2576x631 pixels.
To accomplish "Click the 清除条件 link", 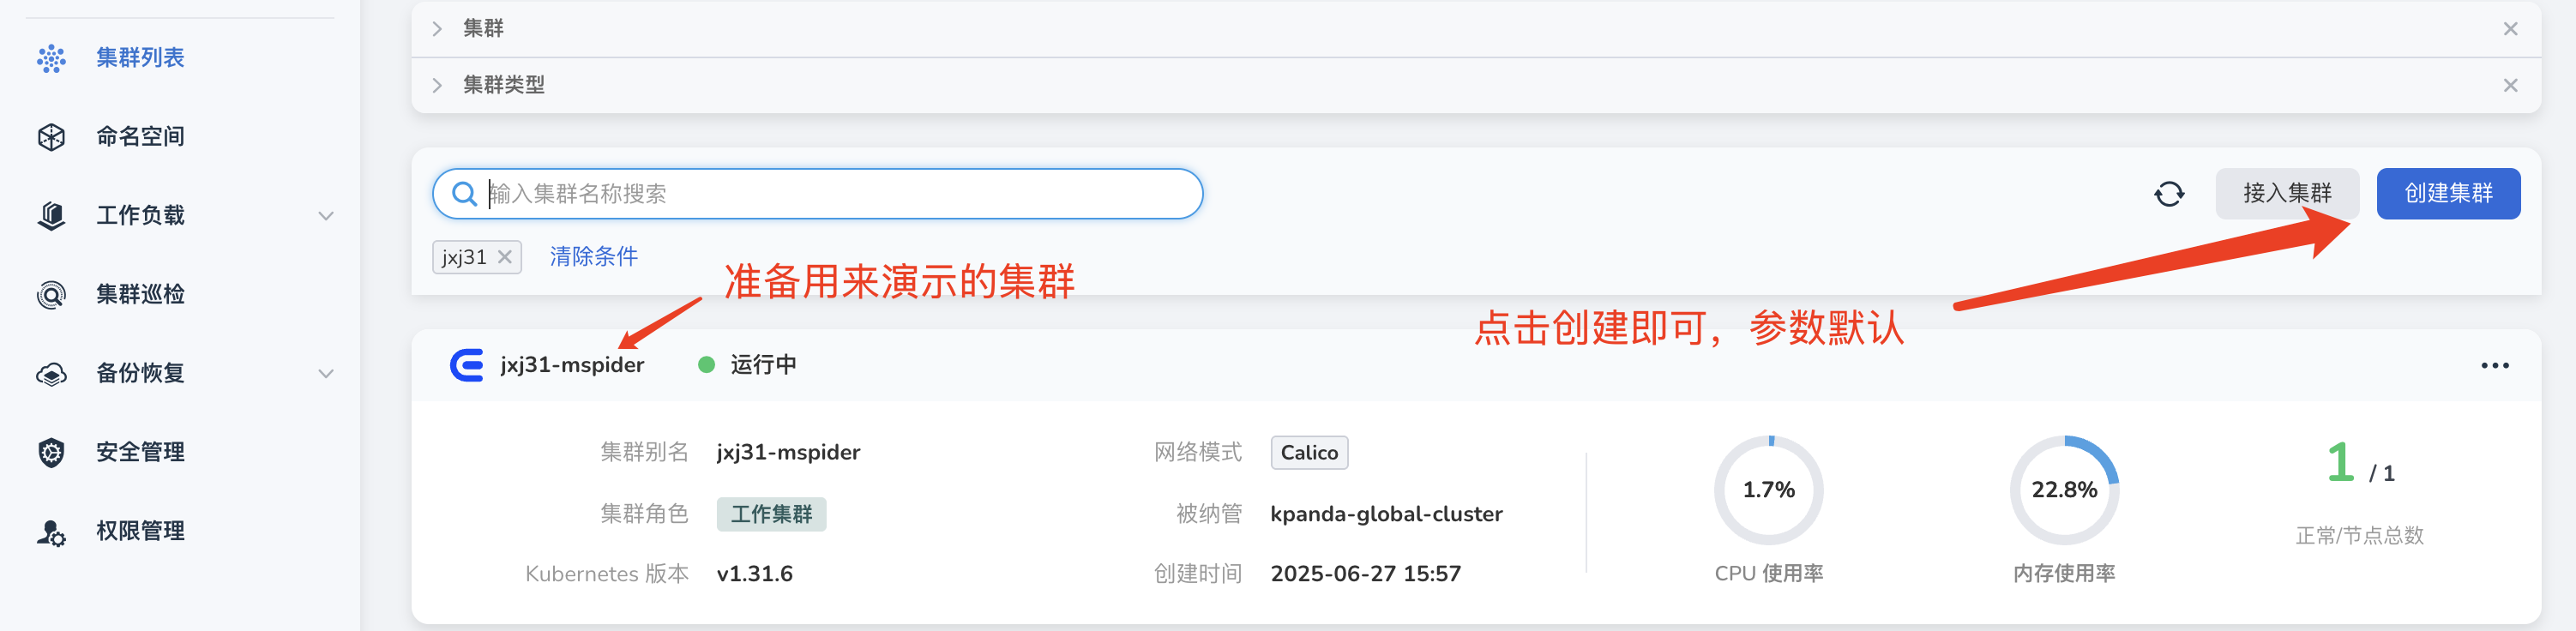I will pyautogui.click(x=593, y=257).
